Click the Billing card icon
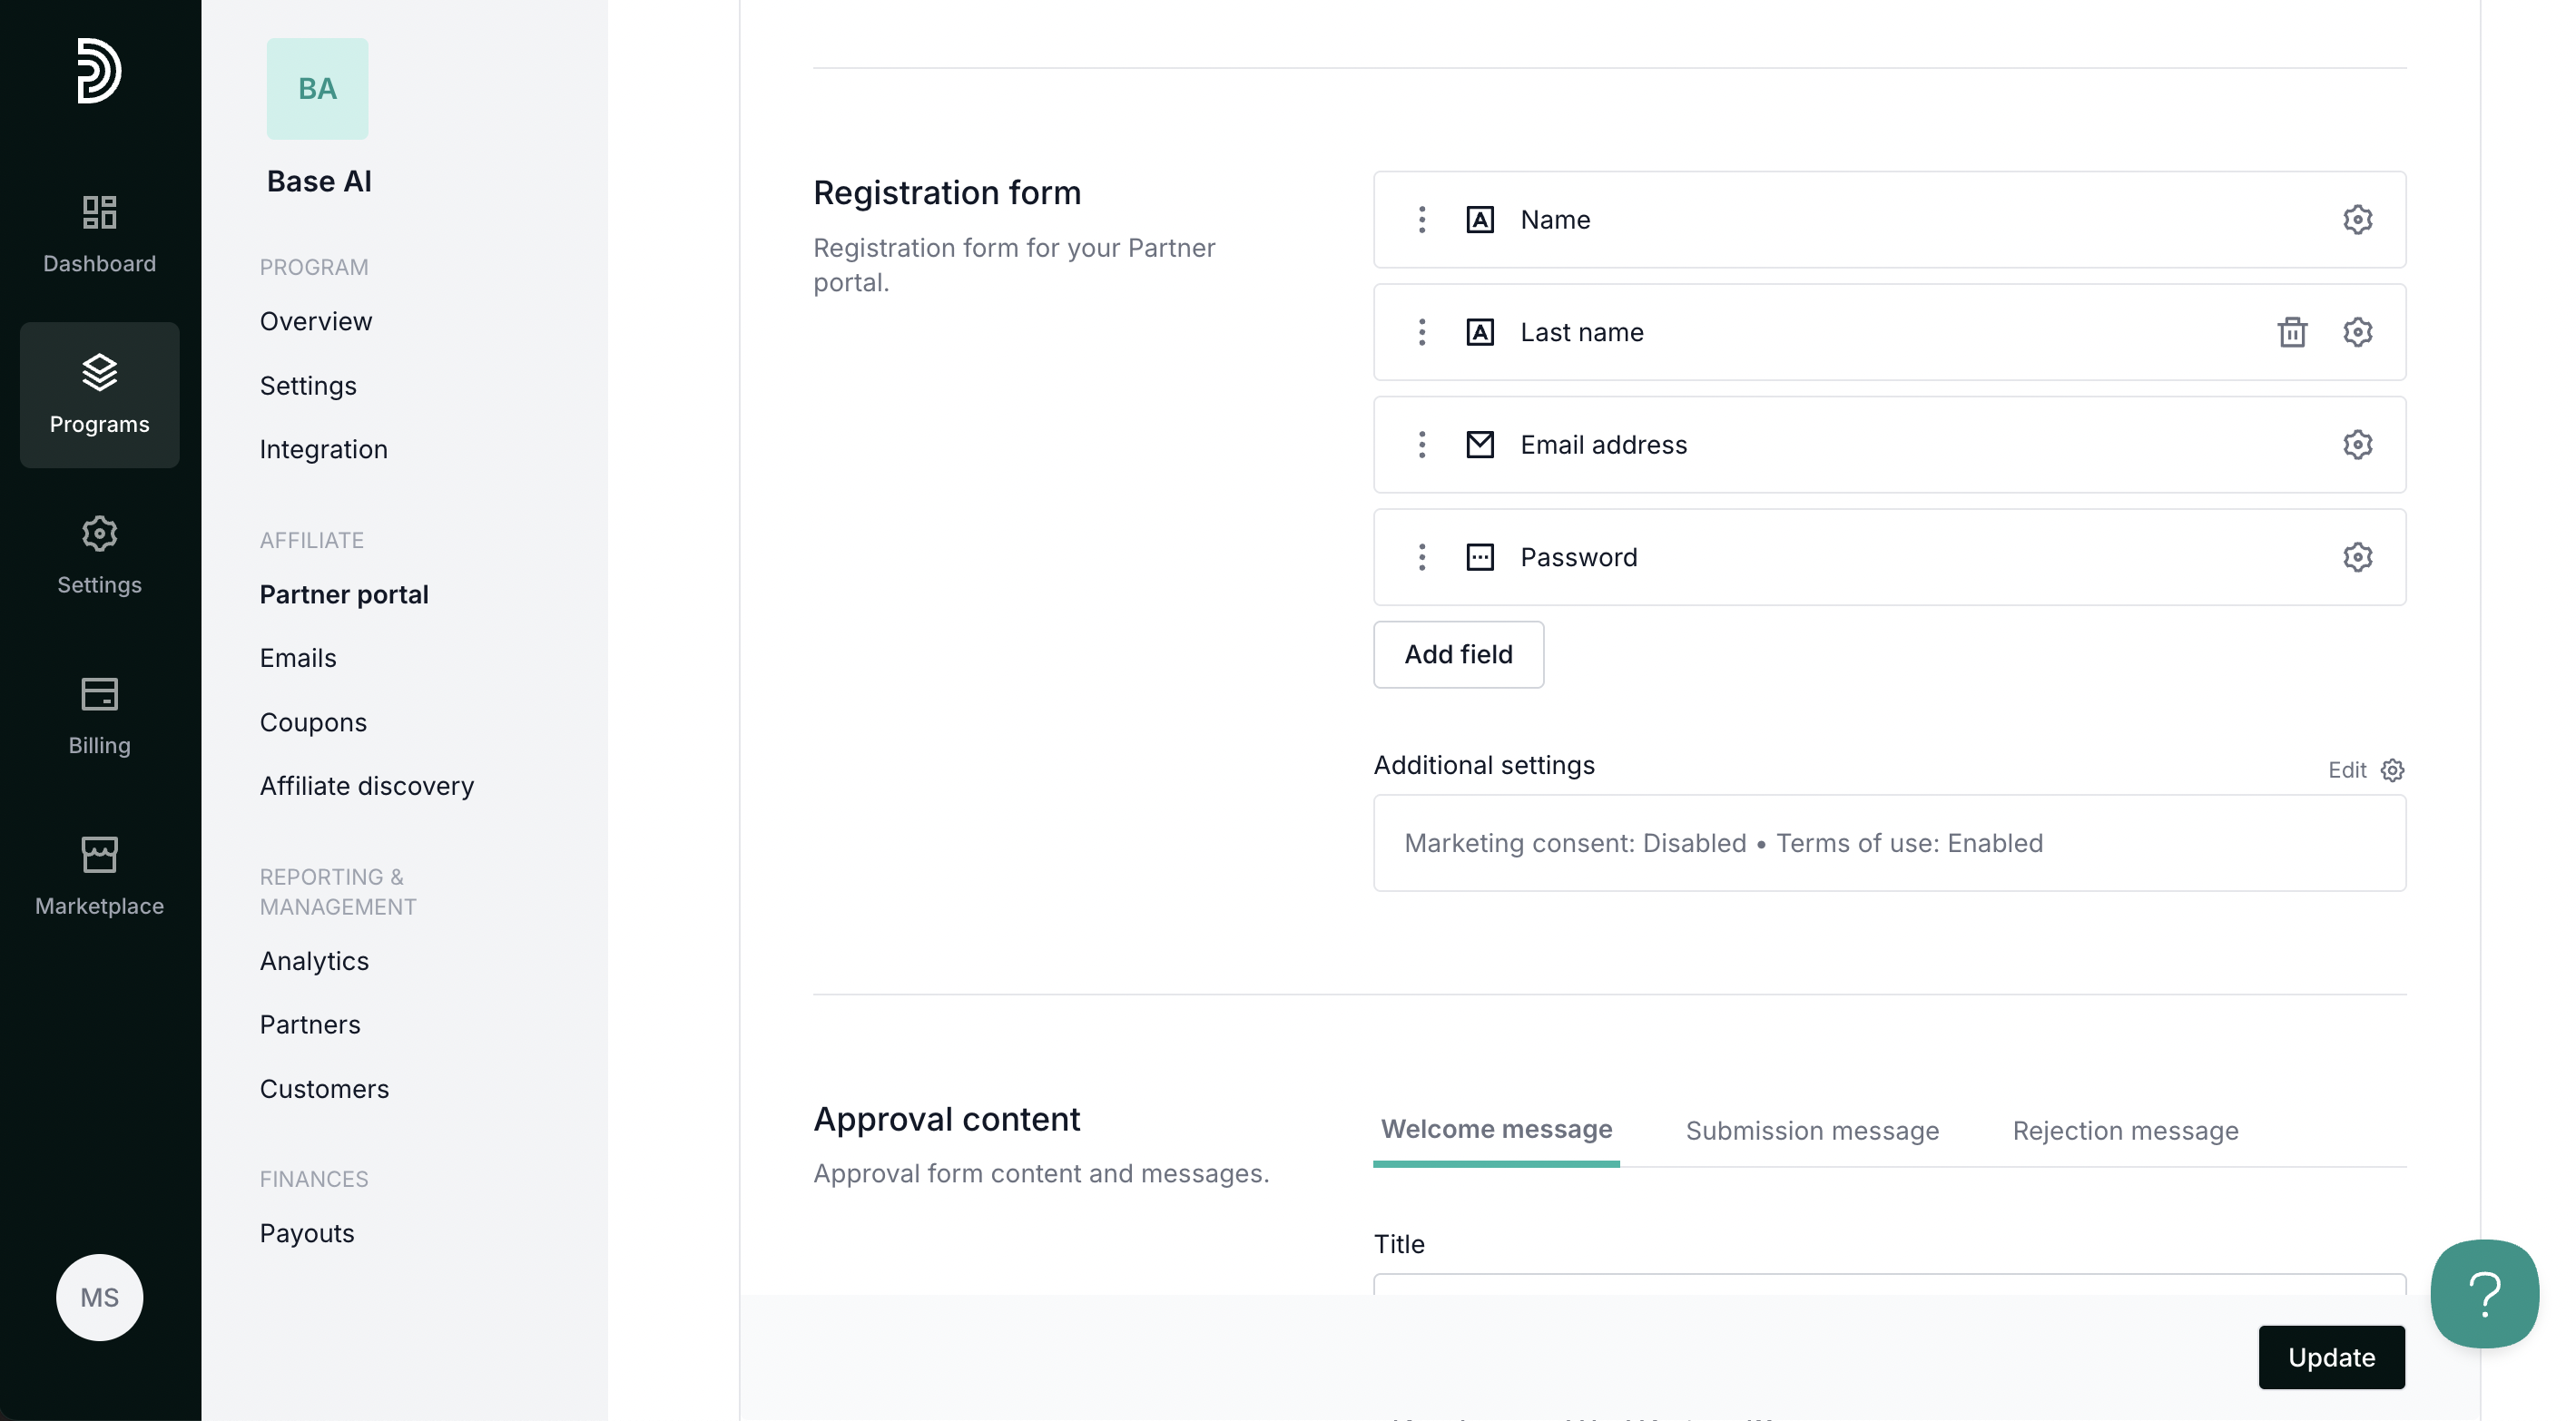This screenshot has width=2576, height=1421. [x=99, y=694]
